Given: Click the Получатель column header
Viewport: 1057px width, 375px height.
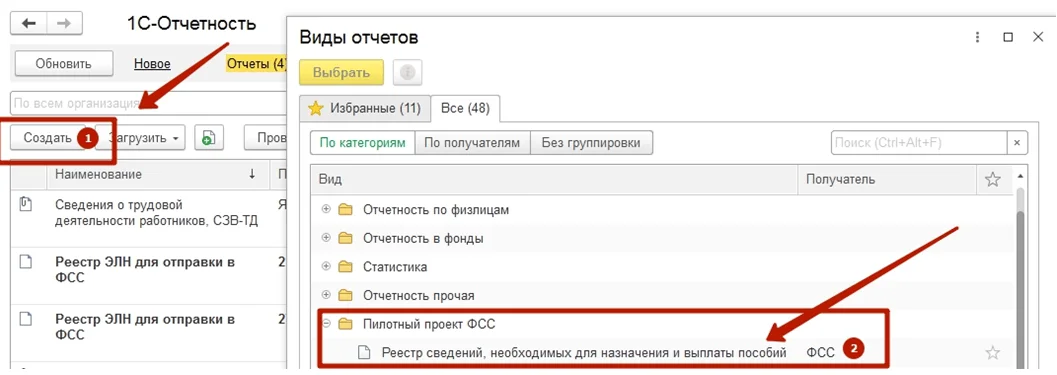Looking at the screenshot, I should pos(887,179).
